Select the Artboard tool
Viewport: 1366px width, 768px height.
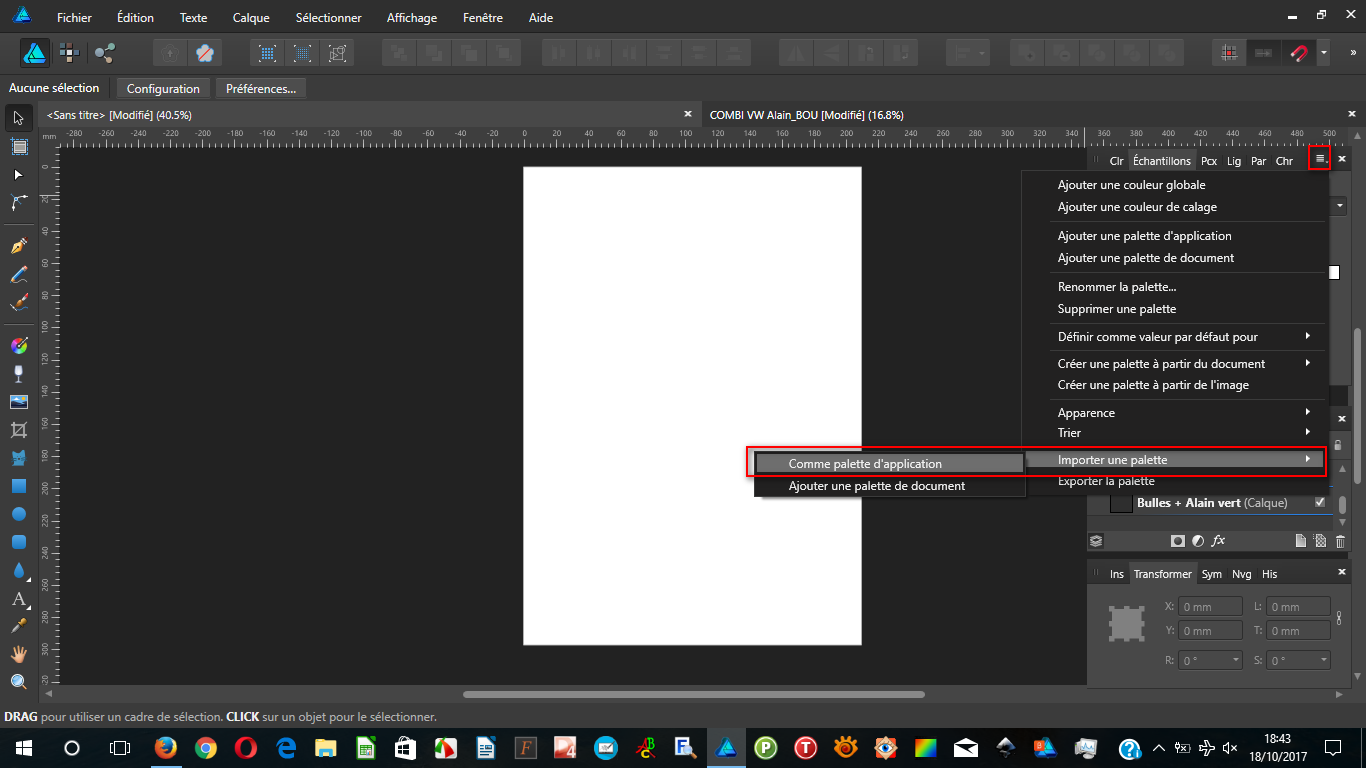pos(18,147)
